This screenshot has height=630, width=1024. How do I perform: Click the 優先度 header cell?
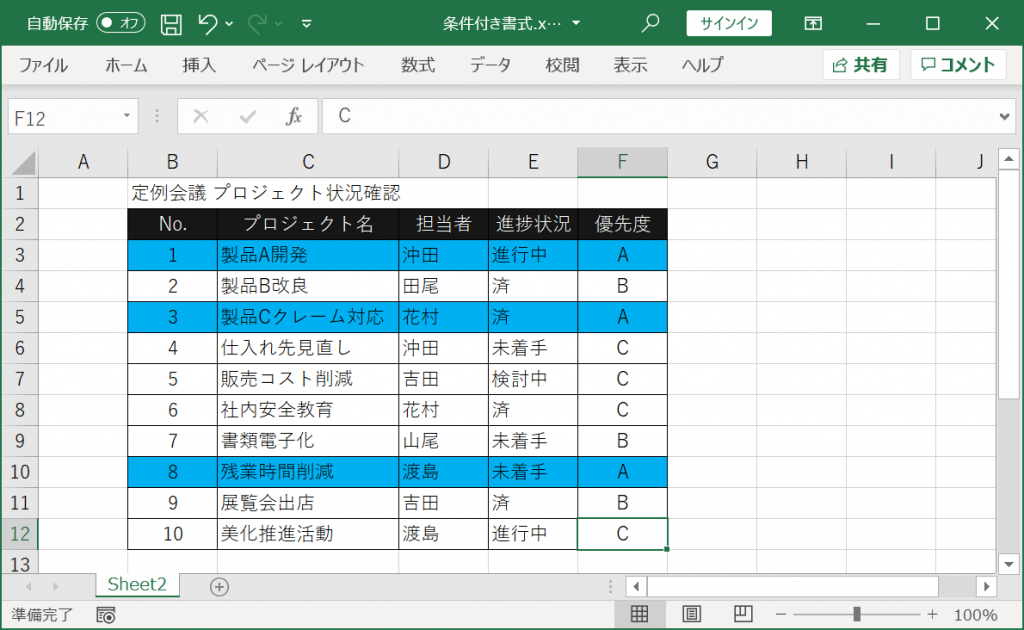click(x=622, y=224)
